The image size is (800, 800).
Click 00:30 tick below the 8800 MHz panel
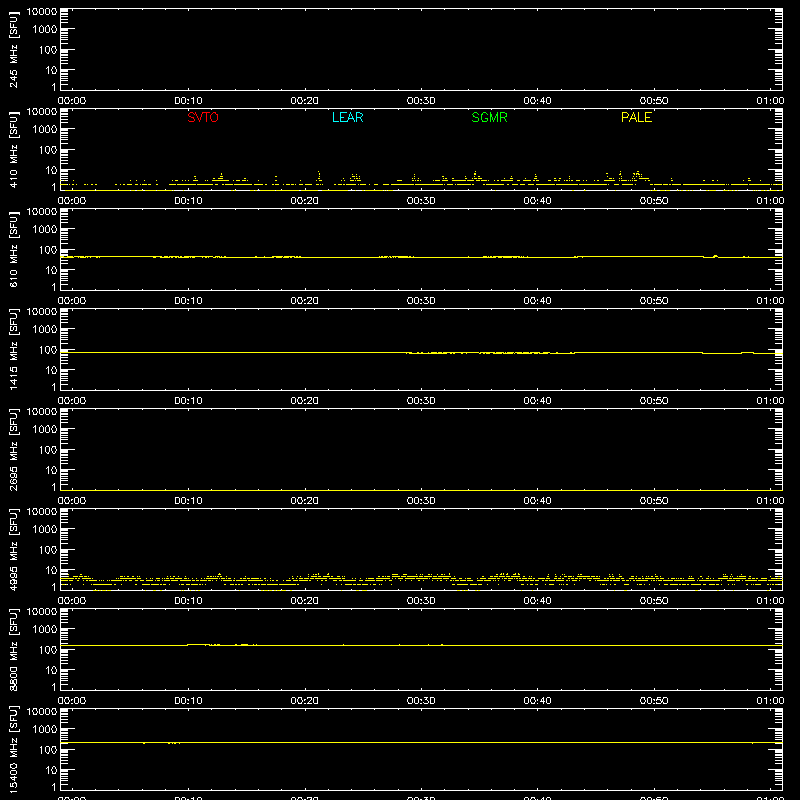click(x=421, y=701)
